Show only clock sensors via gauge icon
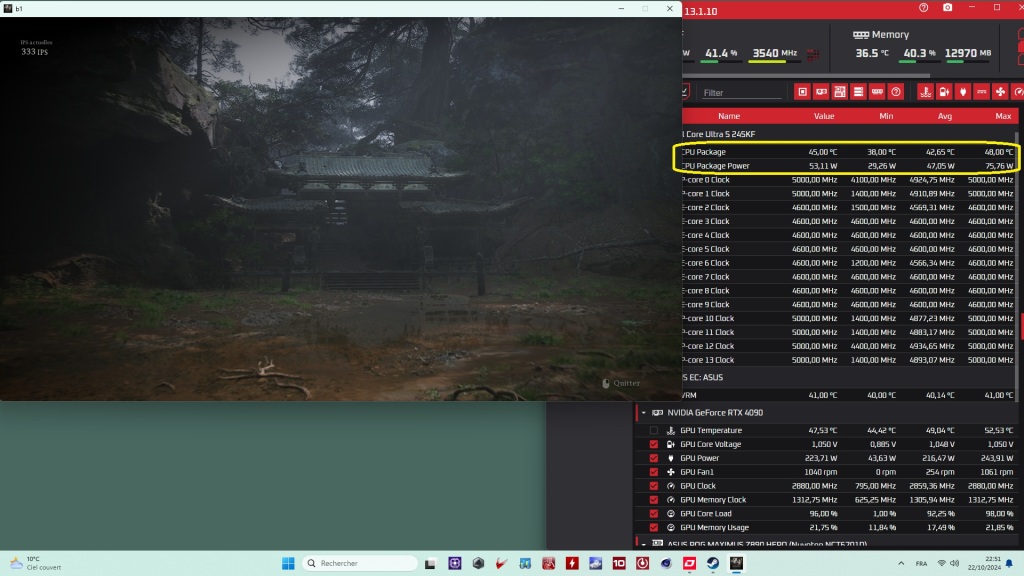1024x576 pixels. point(1018,92)
